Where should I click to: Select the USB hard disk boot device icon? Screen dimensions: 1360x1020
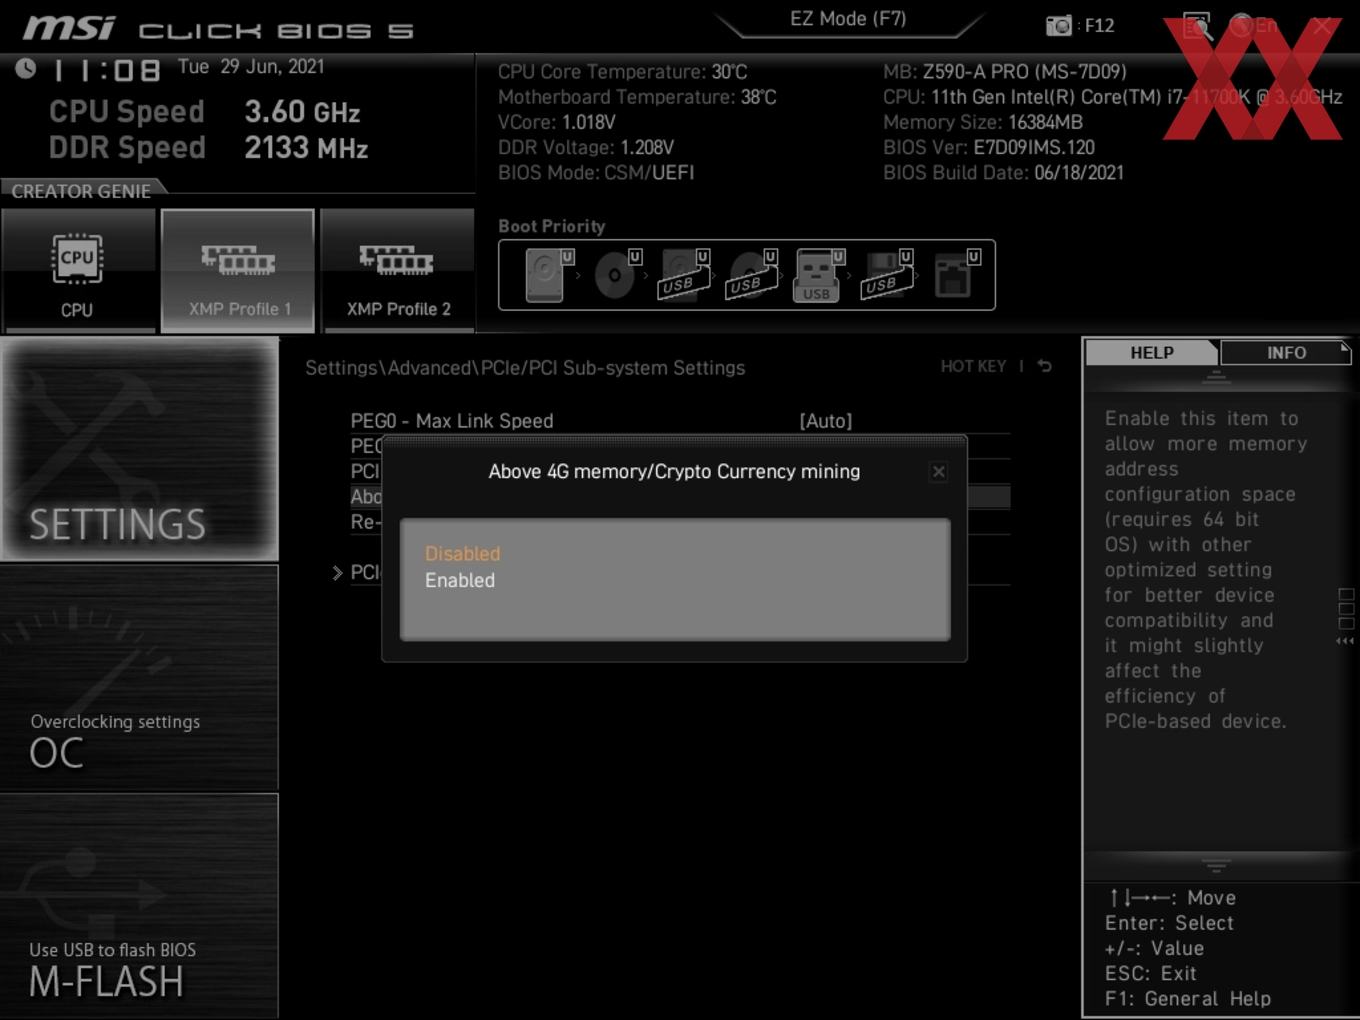click(683, 275)
